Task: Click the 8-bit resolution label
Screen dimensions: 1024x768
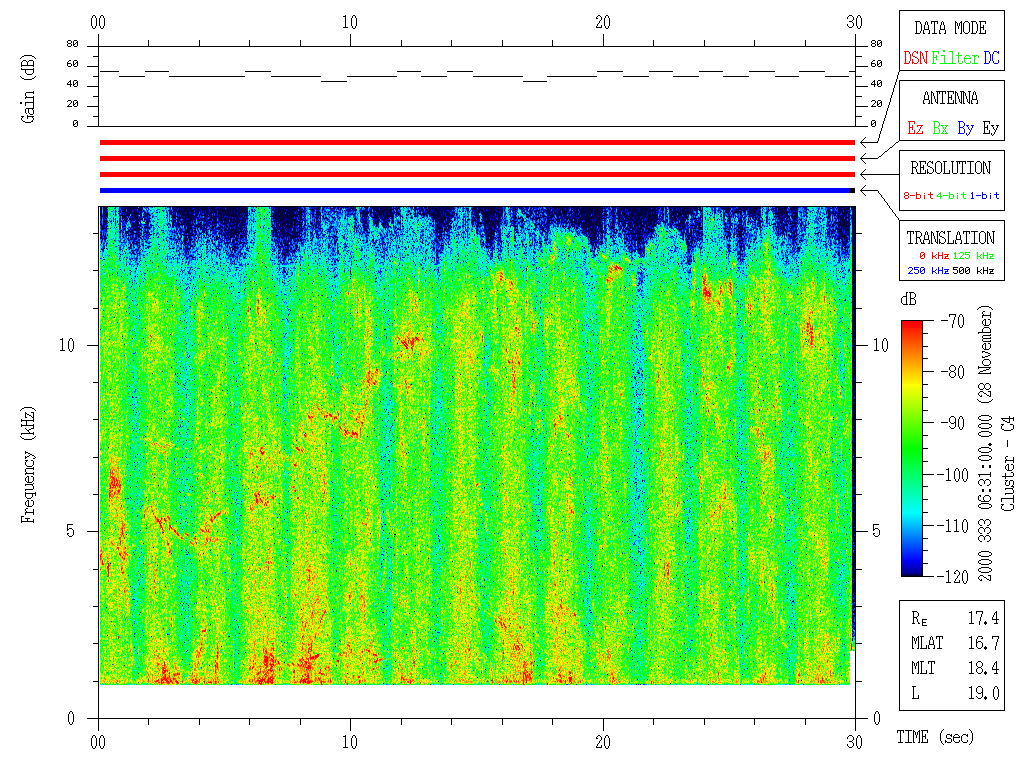Action: (919, 196)
